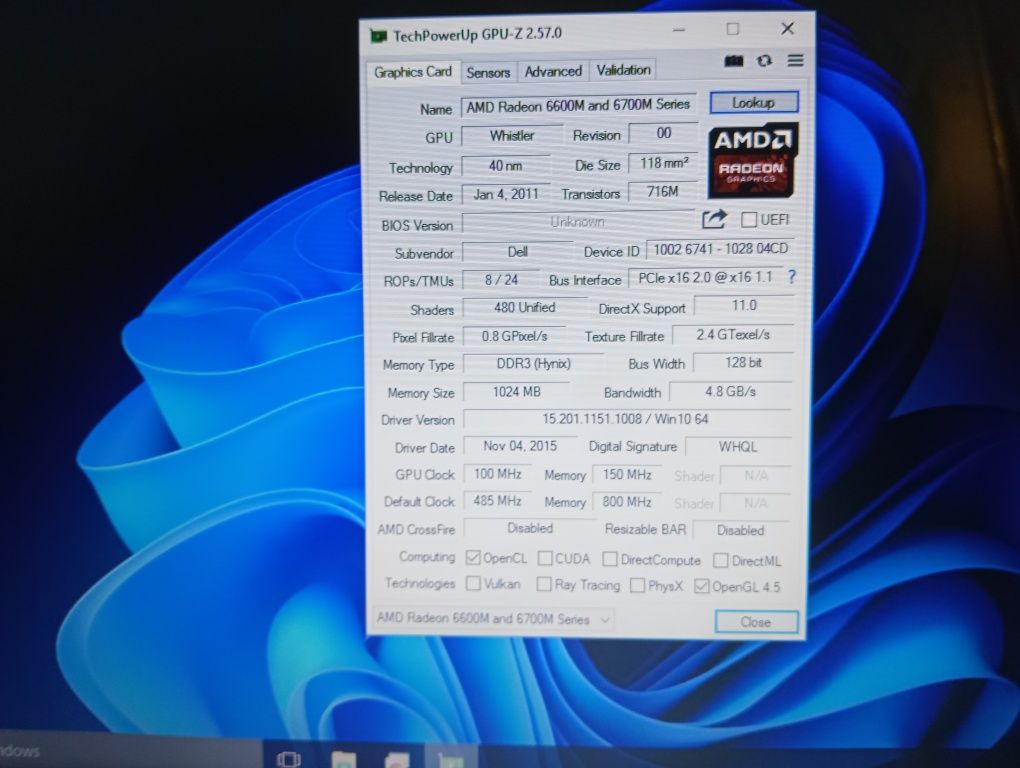1020x768 pixels.
Task: Click the GPU Clock value 100 MHz
Action: click(497, 474)
